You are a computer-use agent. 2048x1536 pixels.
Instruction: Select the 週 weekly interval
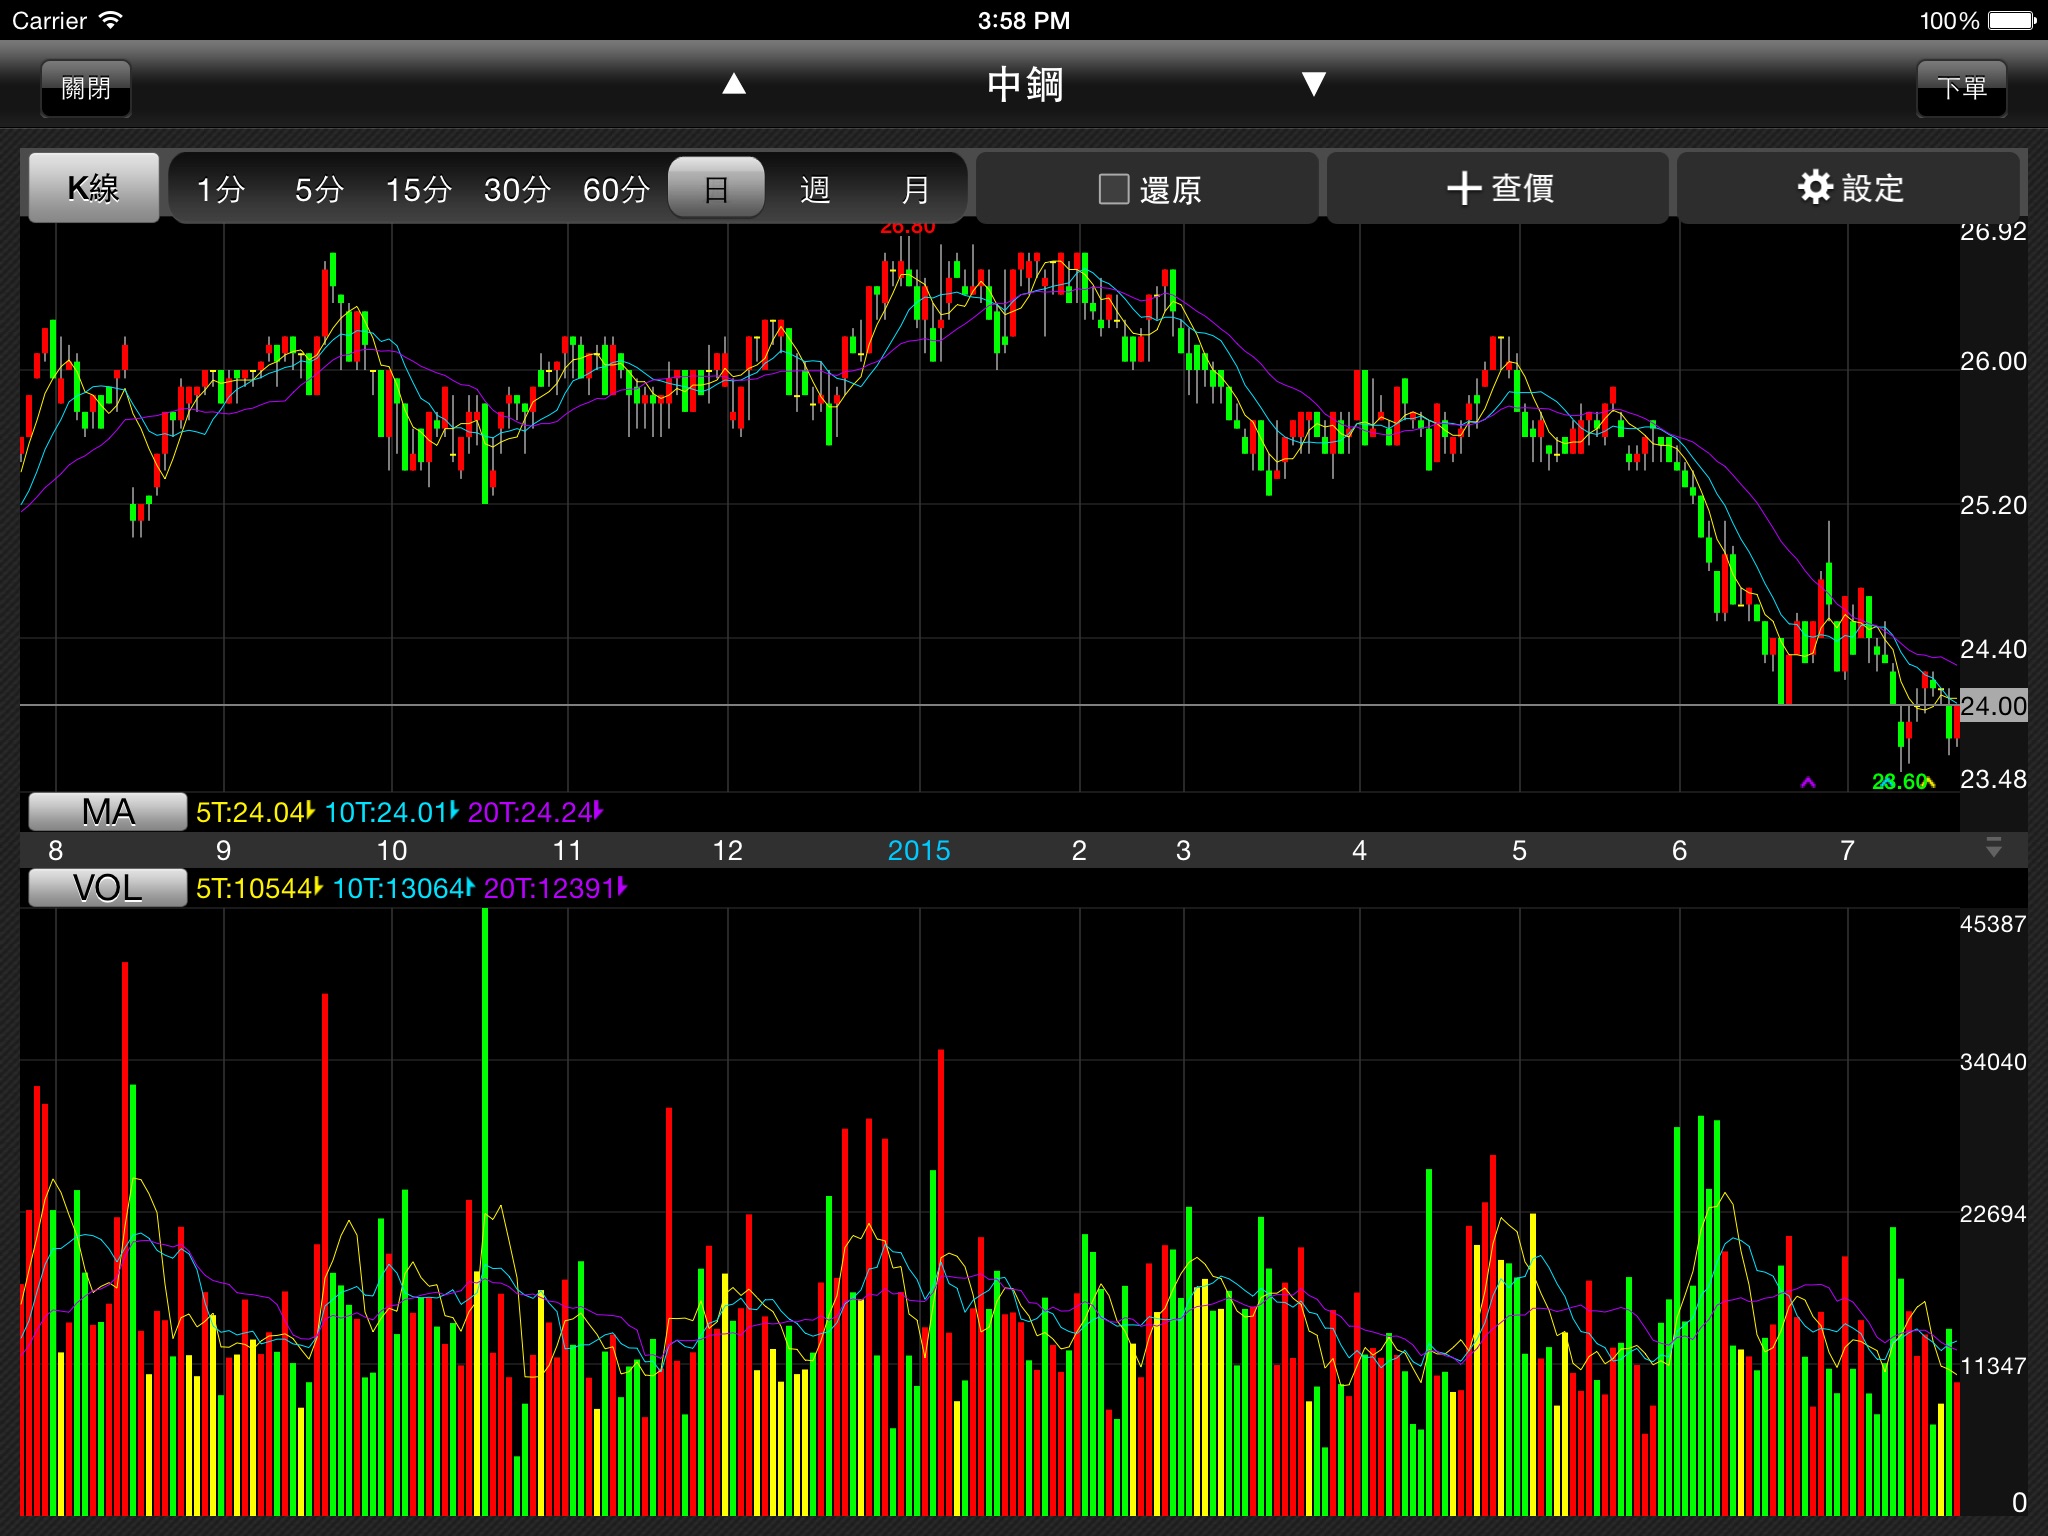[815, 188]
